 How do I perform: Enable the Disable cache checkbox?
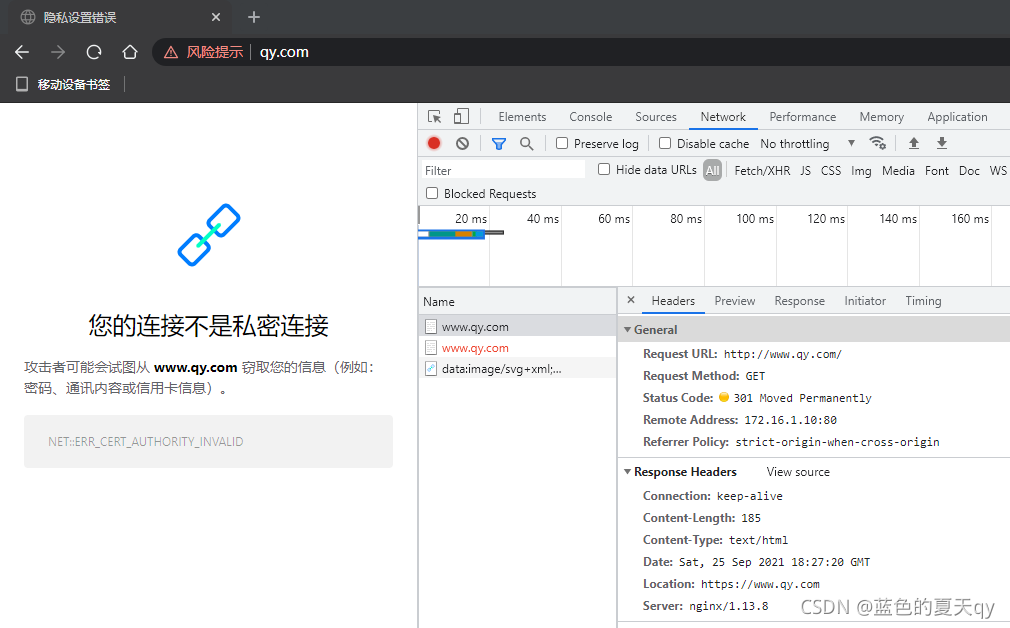pos(665,143)
